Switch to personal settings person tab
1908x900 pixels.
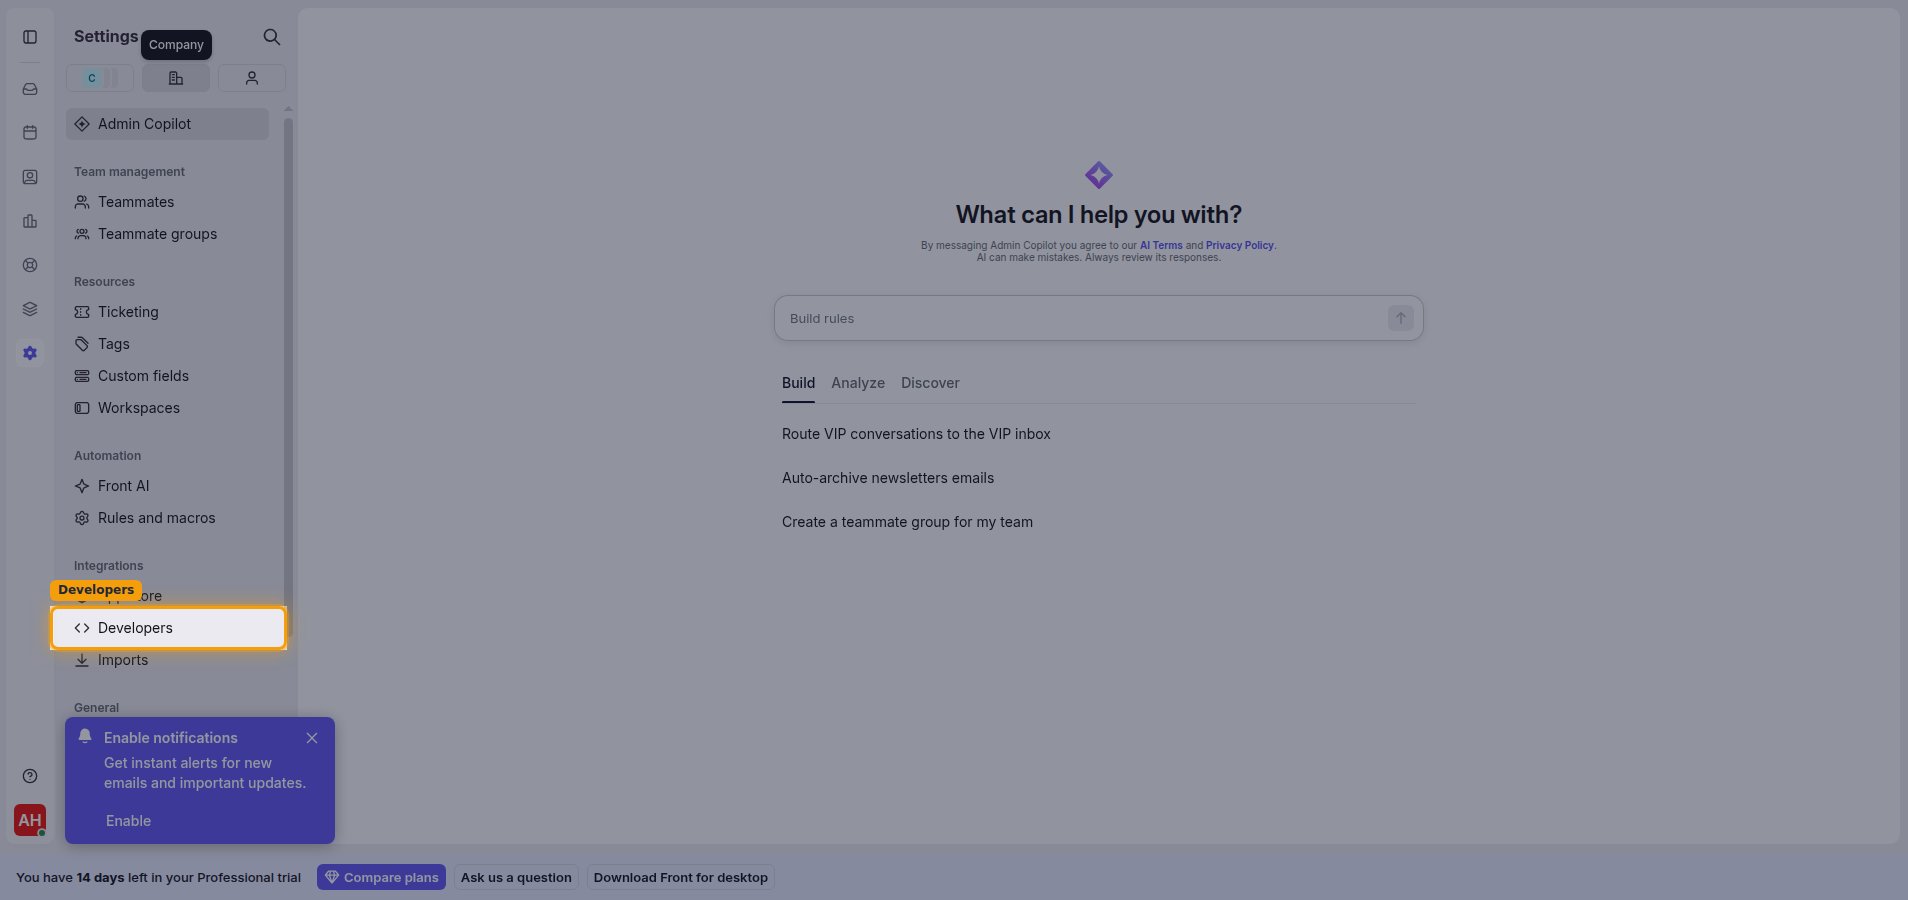tap(252, 78)
